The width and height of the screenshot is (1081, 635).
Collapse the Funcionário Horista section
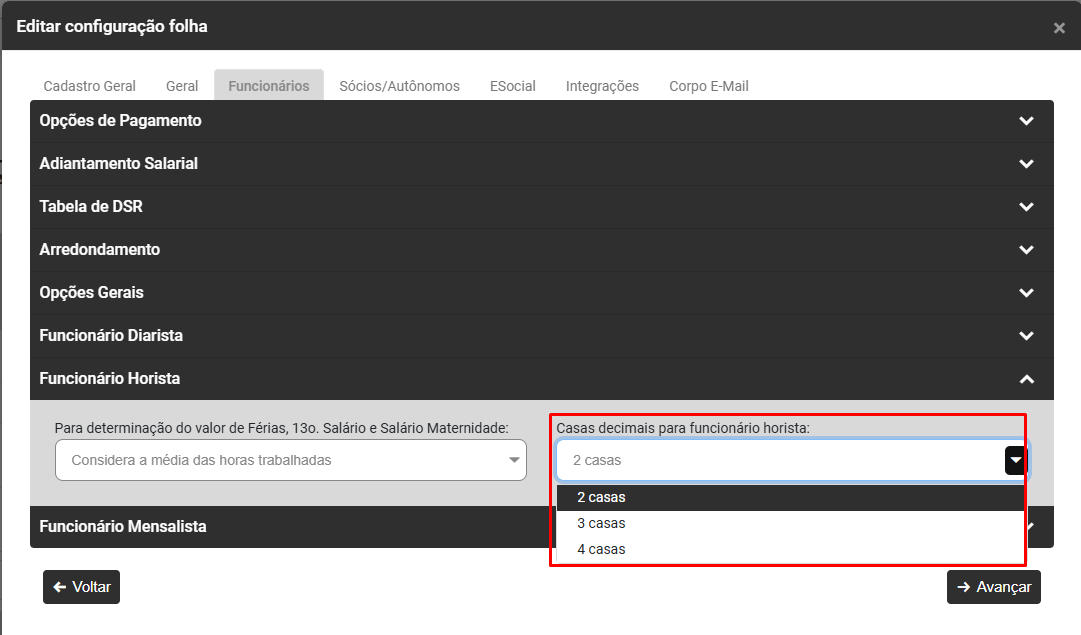click(1025, 379)
